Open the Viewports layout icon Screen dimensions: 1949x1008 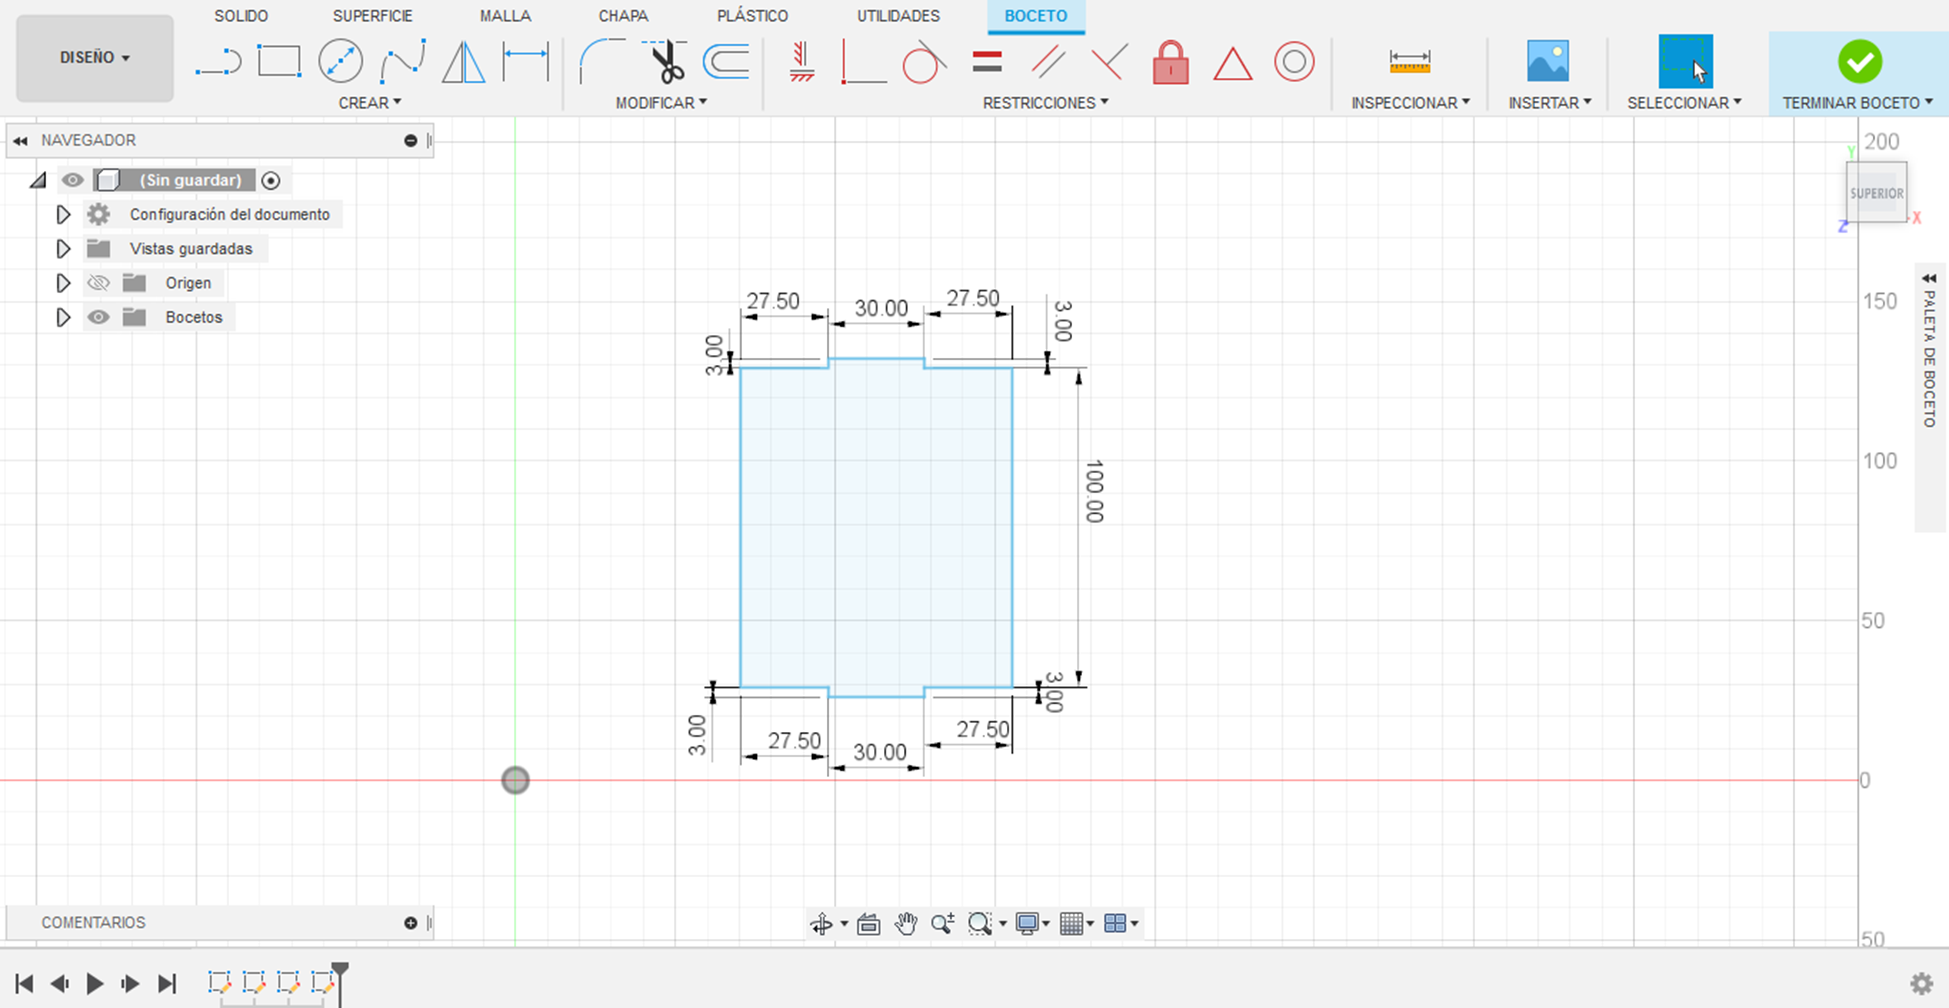(1115, 924)
